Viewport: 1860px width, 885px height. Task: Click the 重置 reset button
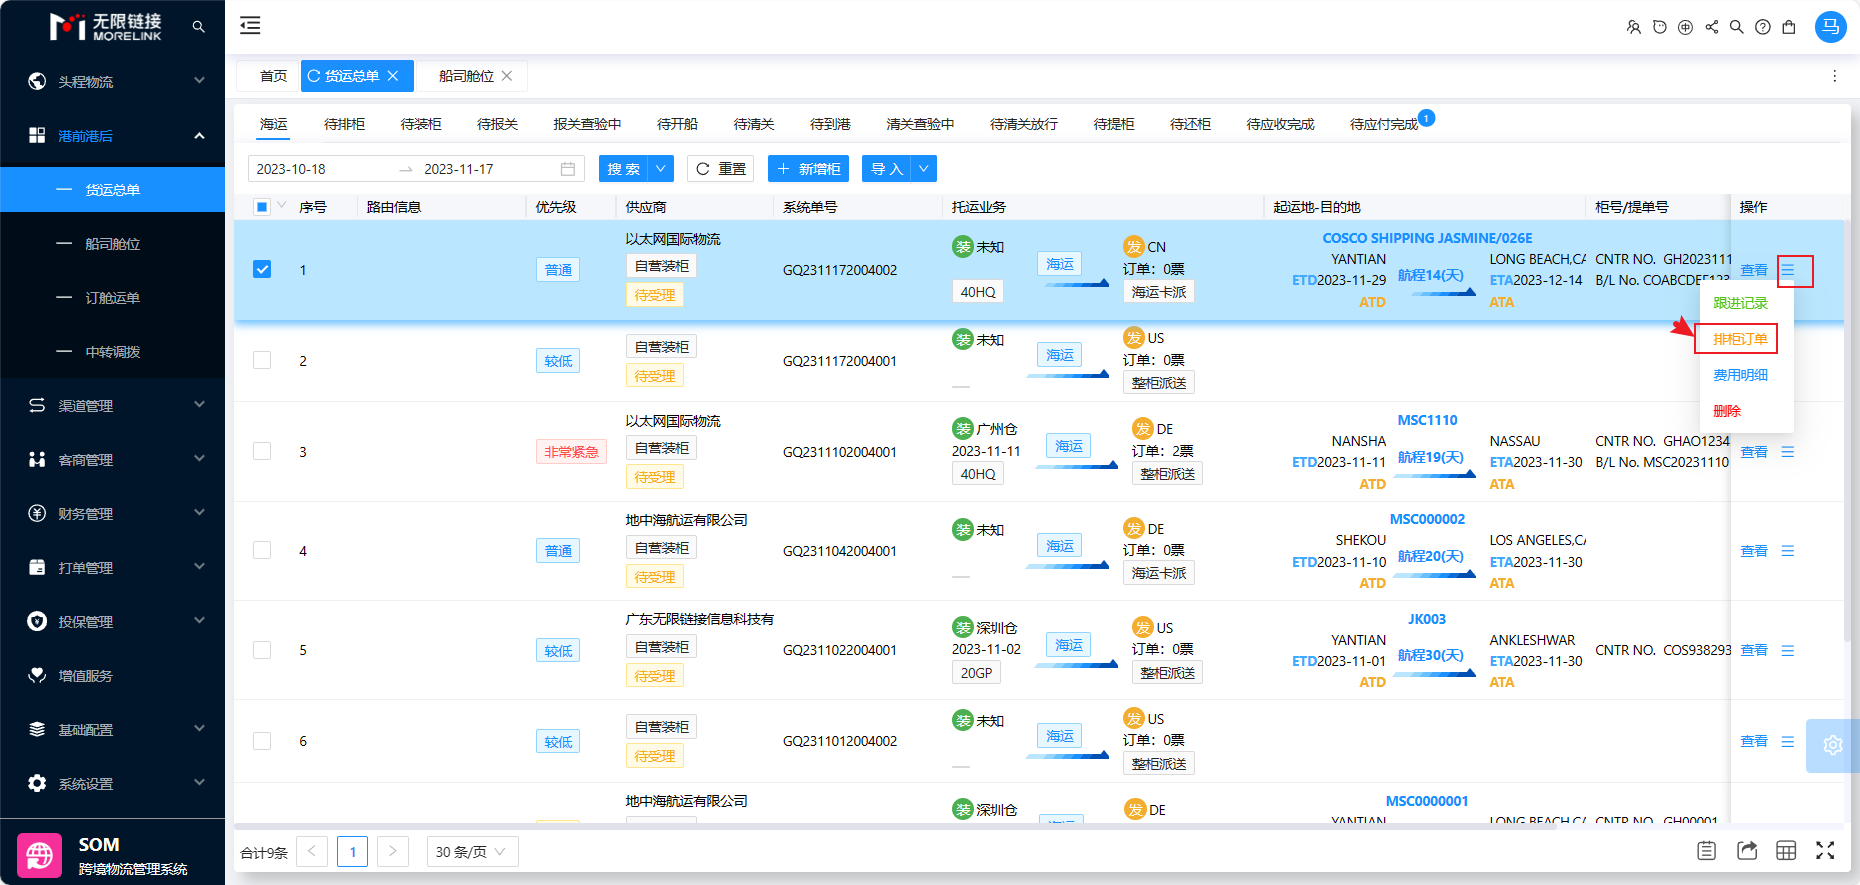[720, 169]
